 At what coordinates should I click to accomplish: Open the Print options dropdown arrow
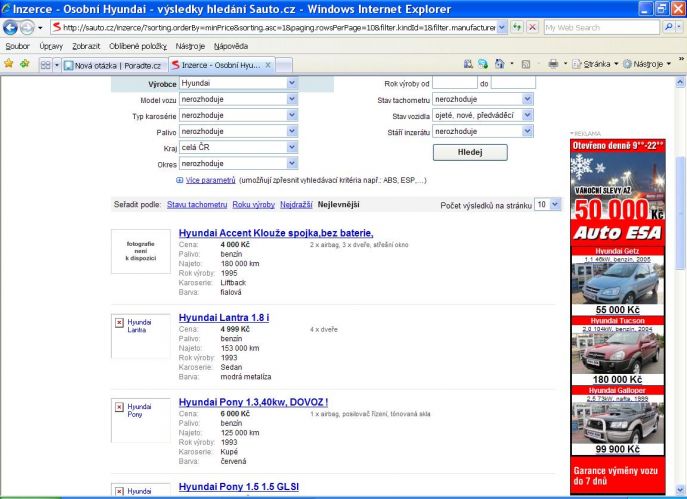[565, 64]
